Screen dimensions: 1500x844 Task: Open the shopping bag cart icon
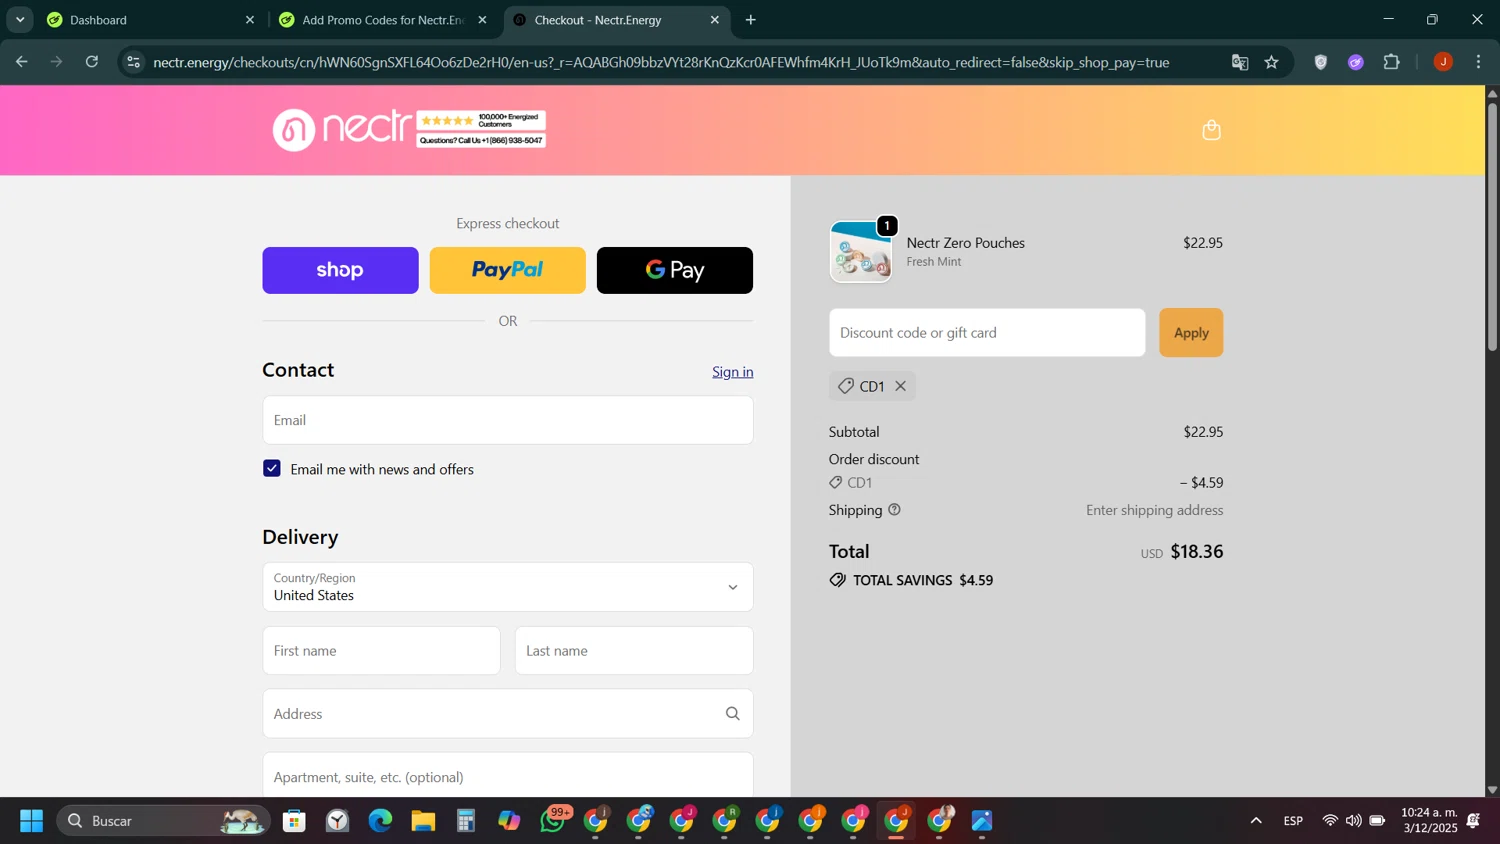1211,130
